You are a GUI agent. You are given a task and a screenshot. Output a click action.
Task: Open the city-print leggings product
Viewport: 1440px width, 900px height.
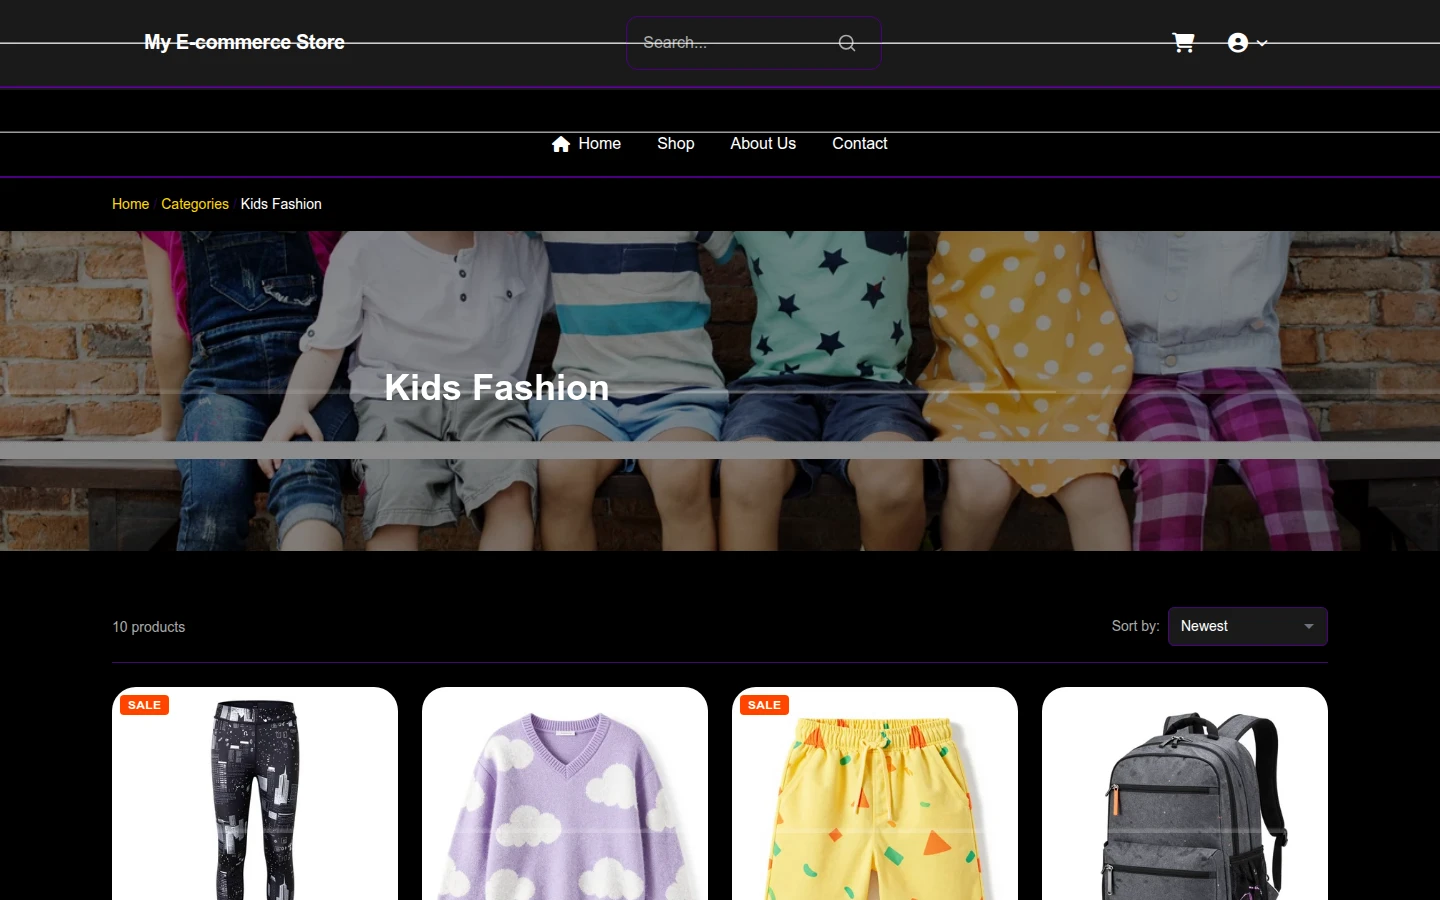(x=255, y=794)
